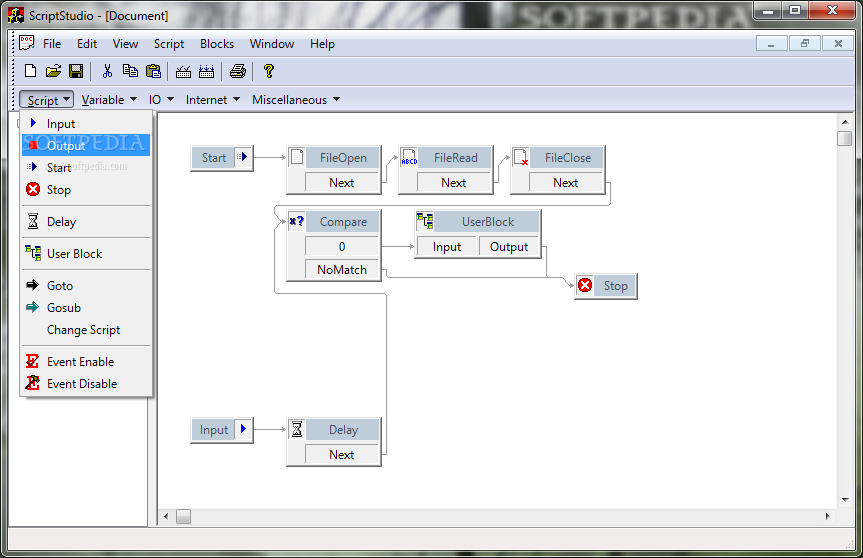Open the Edit menu
Screen dimensions: 863x558
(x=87, y=43)
